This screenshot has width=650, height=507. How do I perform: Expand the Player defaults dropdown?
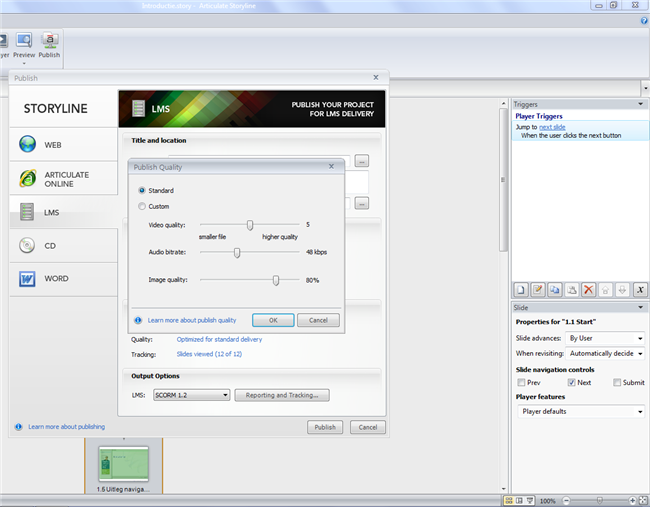pos(580,411)
